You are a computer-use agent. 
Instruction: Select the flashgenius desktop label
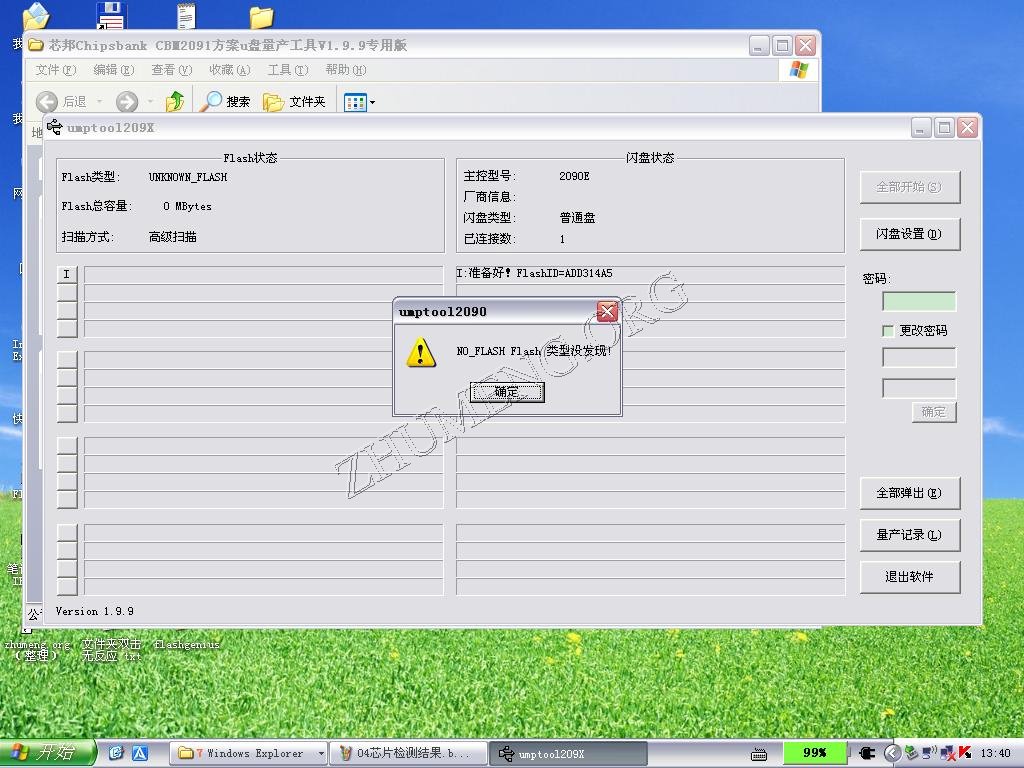(x=187, y=645)
